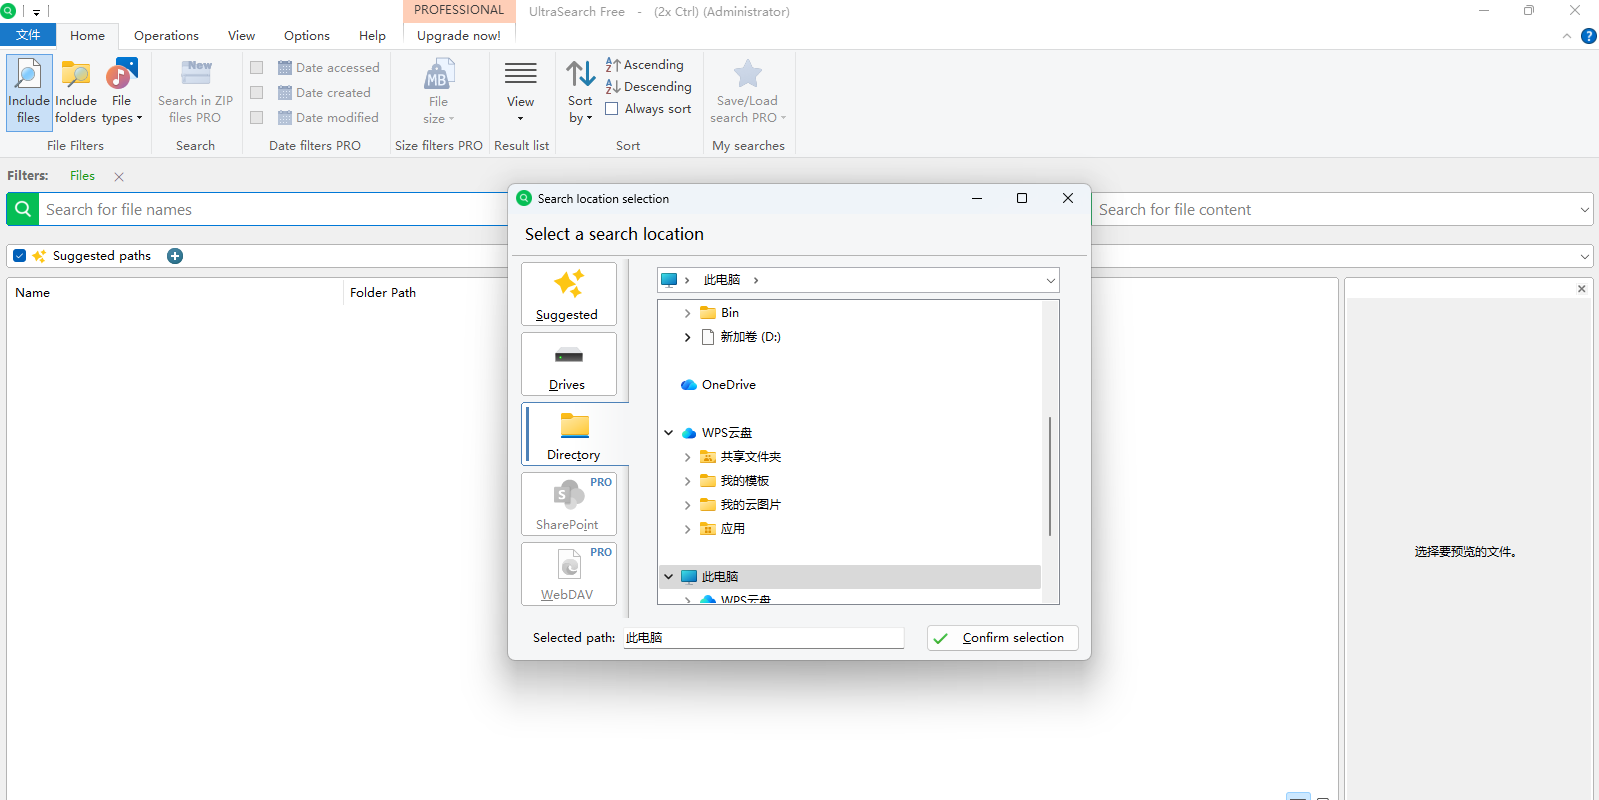Collapse the WPS云盘 tree node

tap(669, 433)
